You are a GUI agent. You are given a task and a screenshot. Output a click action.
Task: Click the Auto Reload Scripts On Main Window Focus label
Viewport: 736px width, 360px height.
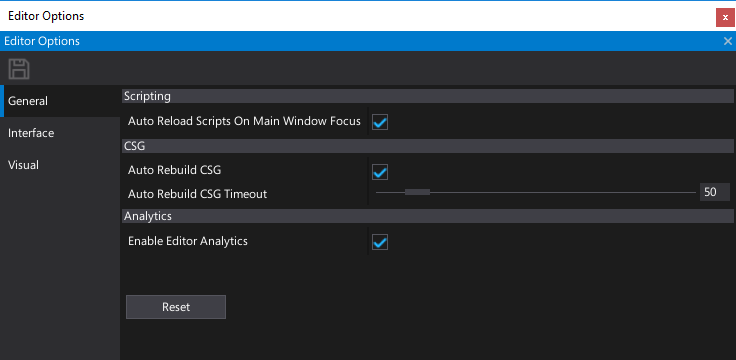coord(244,121)
